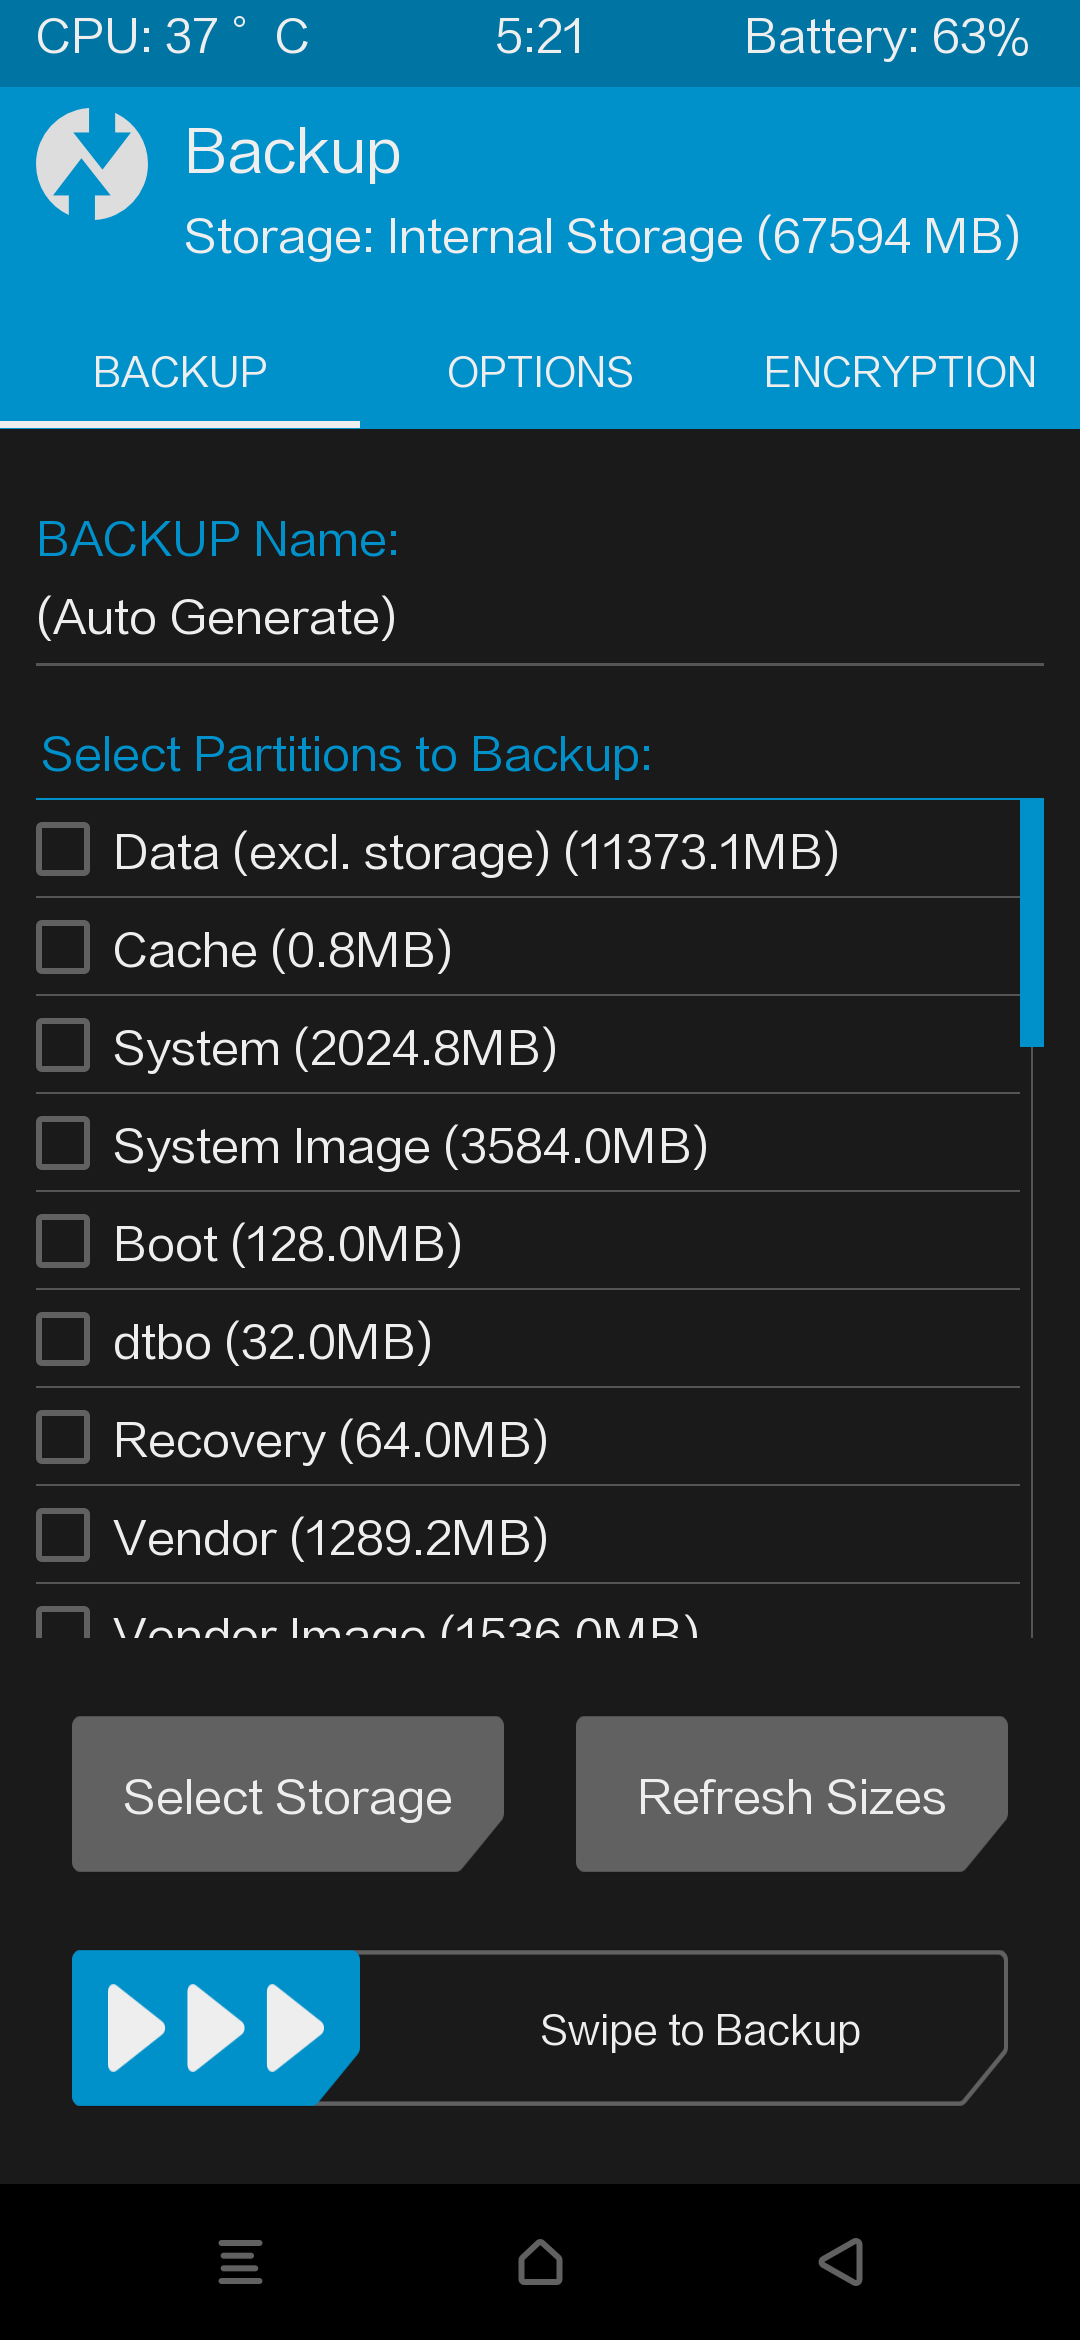This screenshot has width=1080, height=2340.
Task: Enable the Vendor (1289.2MB) checkbox
Action: [64, 1535]
